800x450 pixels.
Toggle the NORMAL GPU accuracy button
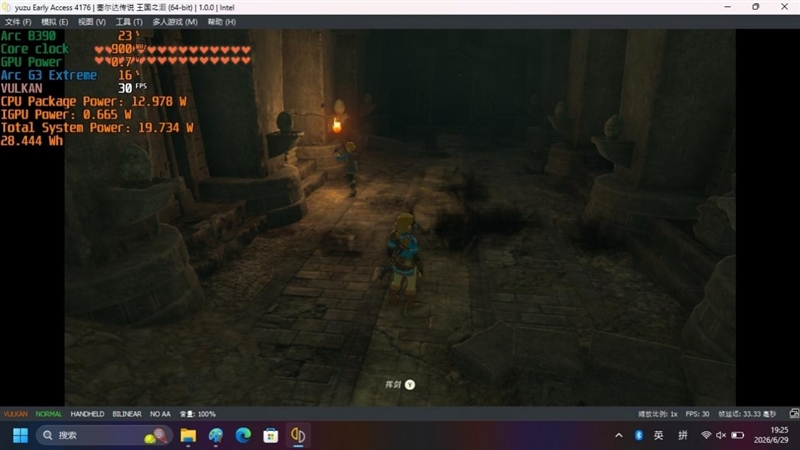pyautogui.click(x=48, y=414)
